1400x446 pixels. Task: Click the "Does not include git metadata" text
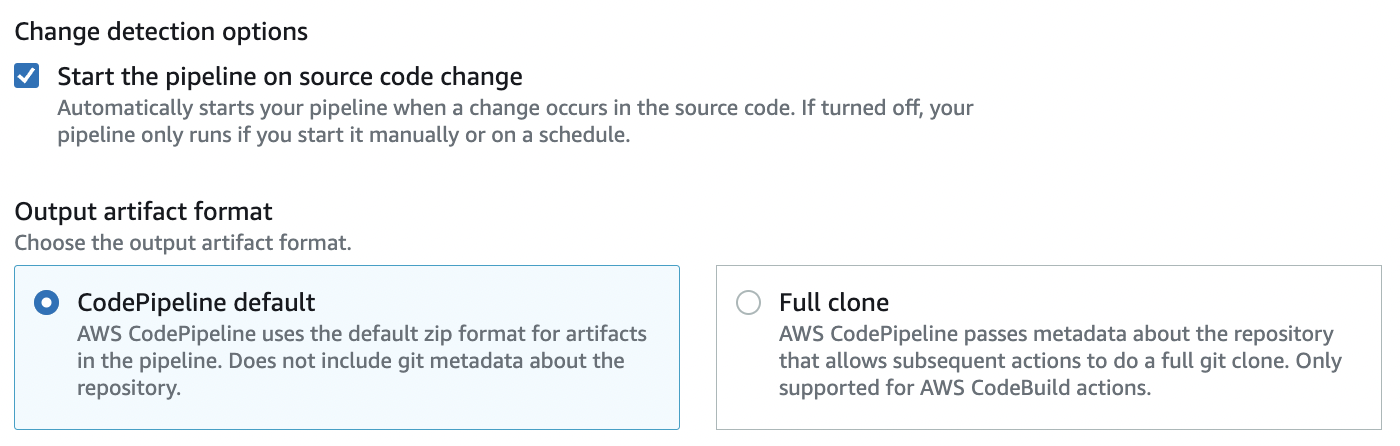[x=400, y=361]
